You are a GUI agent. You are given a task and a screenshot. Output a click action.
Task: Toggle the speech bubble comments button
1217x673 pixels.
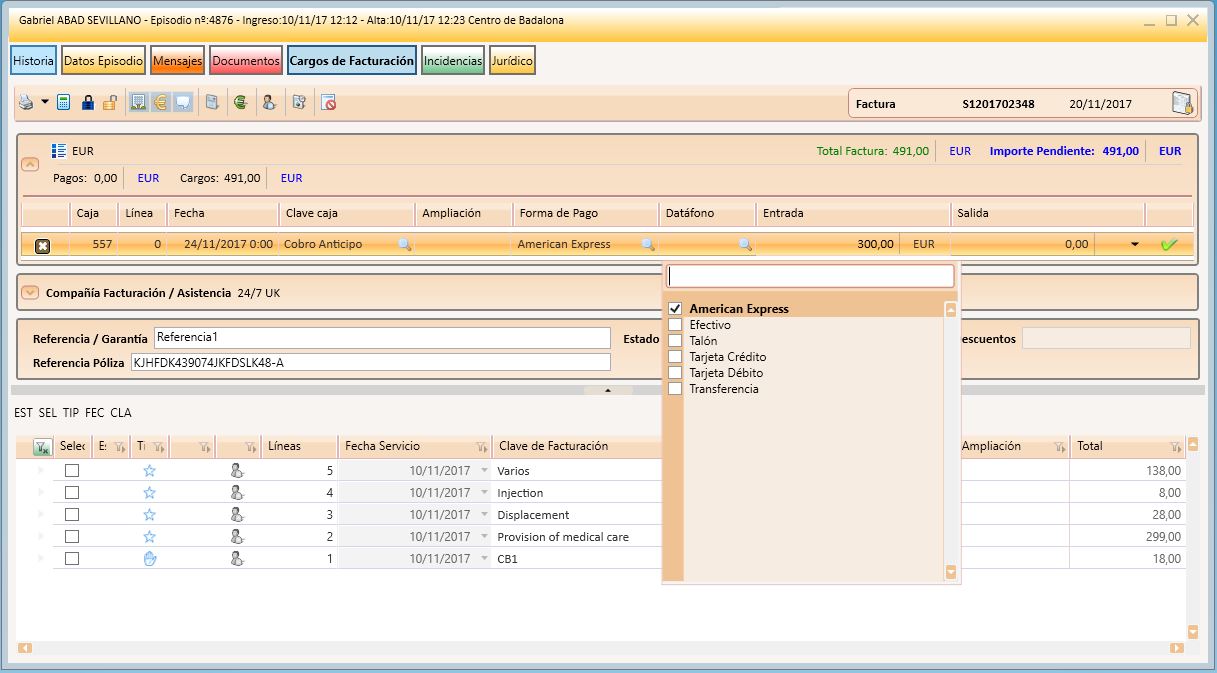click(183, 102)
